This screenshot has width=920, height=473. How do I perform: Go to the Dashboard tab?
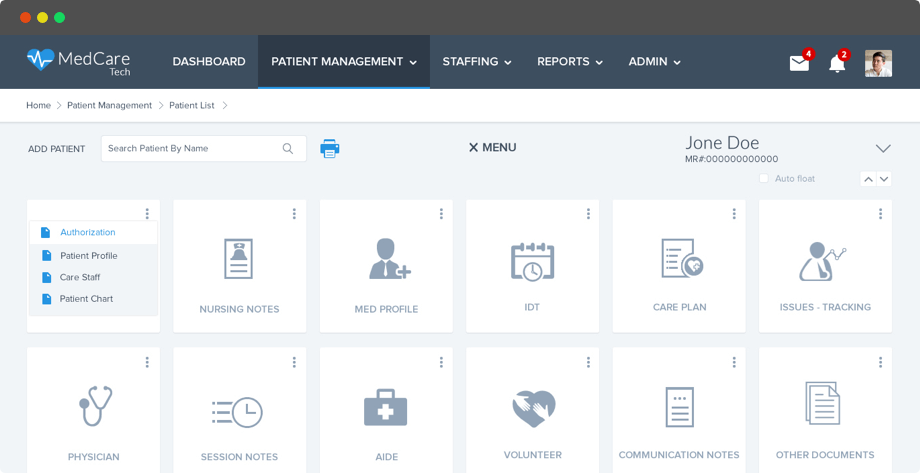pyautogui.click(x=209, y=62)
